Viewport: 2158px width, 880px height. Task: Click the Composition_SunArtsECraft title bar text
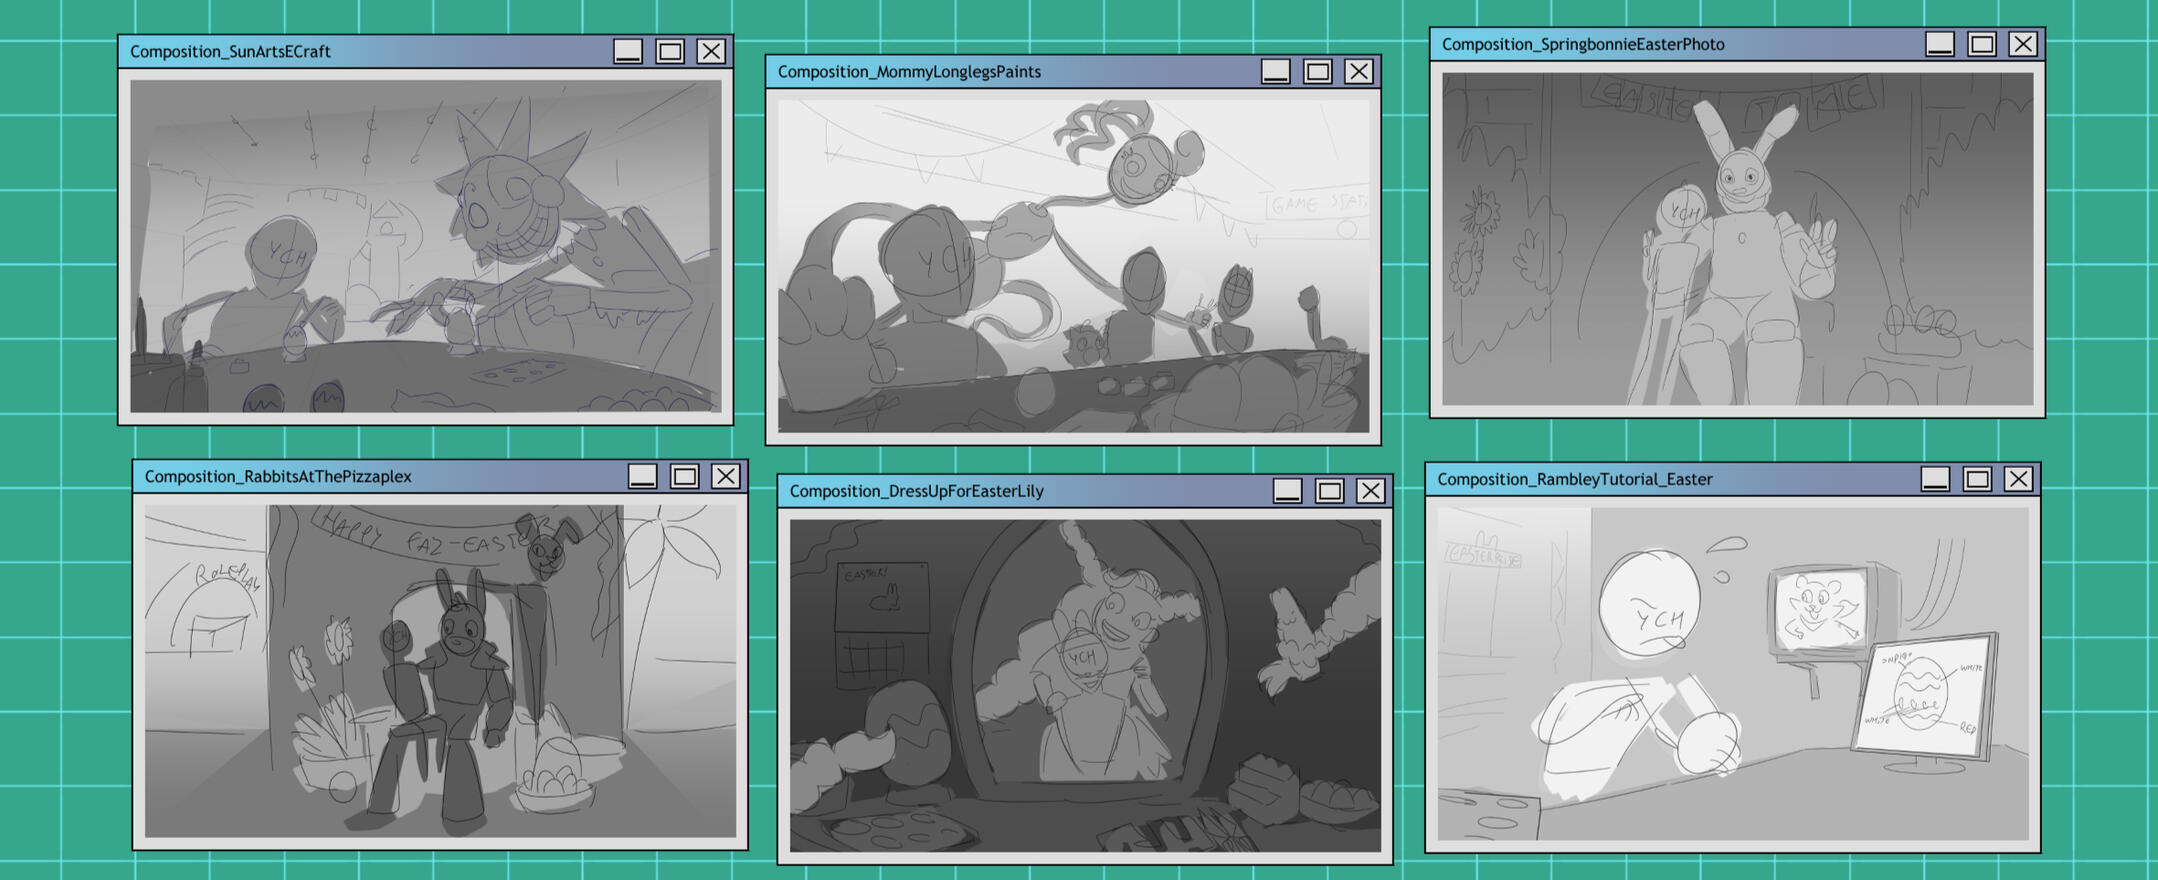tap(230, 52)
